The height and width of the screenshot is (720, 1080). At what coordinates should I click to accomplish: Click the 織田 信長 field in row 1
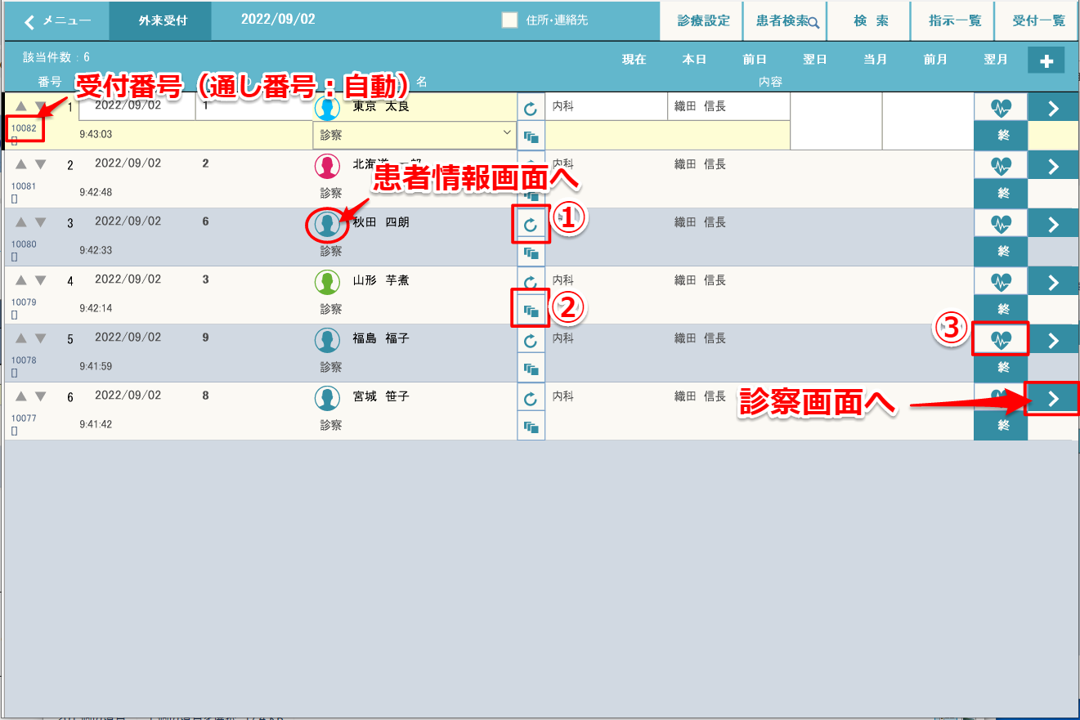point(729,107)
